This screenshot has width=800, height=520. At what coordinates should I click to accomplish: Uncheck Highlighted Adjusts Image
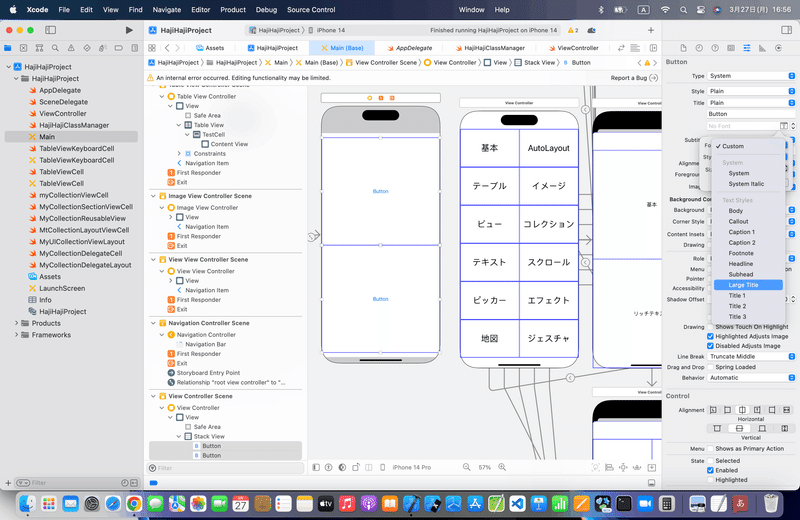710,336
